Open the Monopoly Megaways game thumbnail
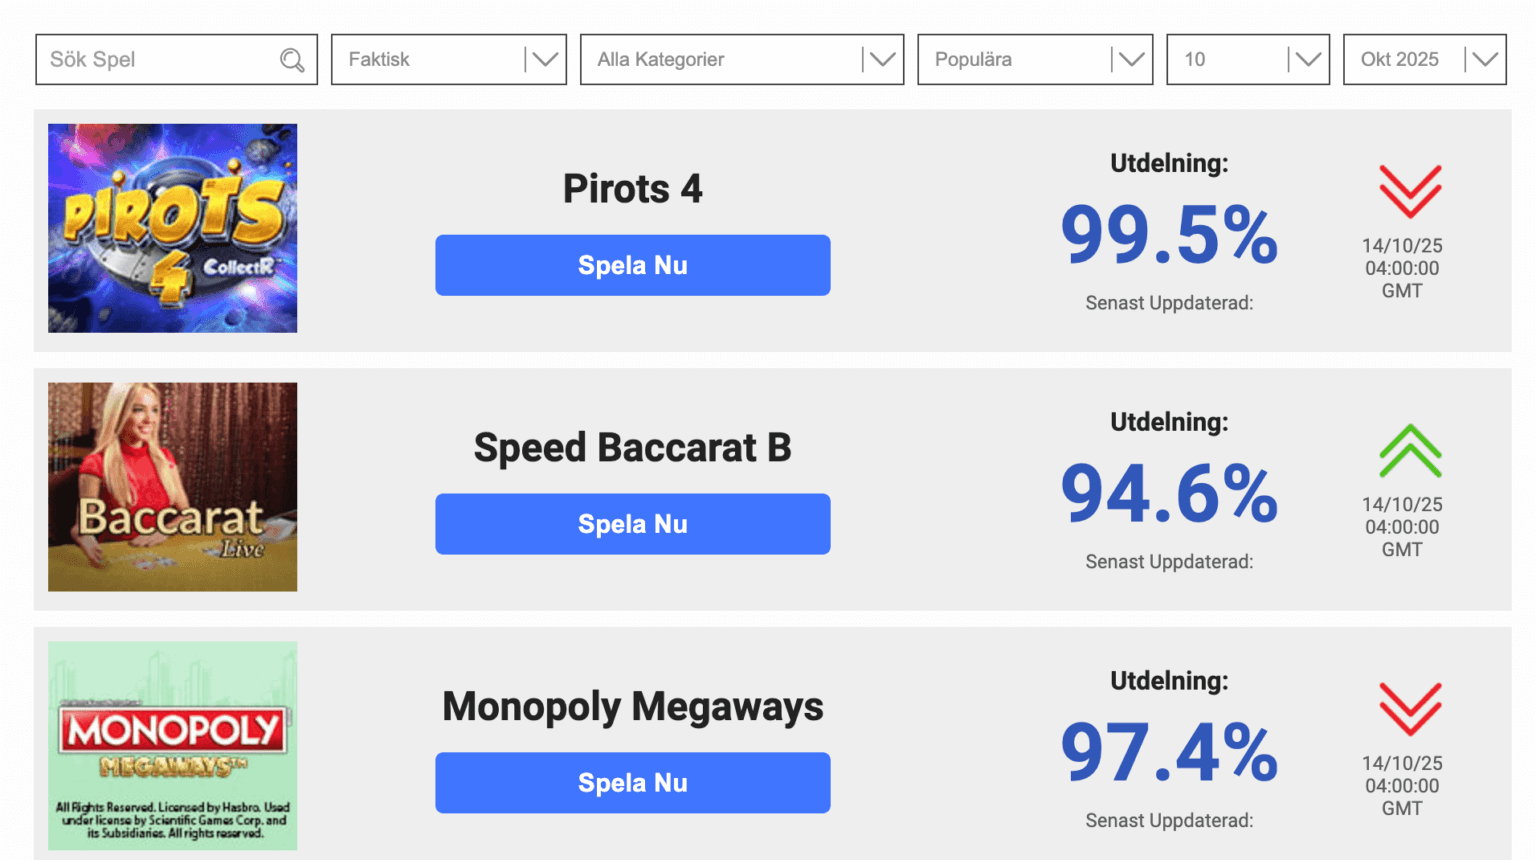1536x860 pixels. click(x=172, y=746)
